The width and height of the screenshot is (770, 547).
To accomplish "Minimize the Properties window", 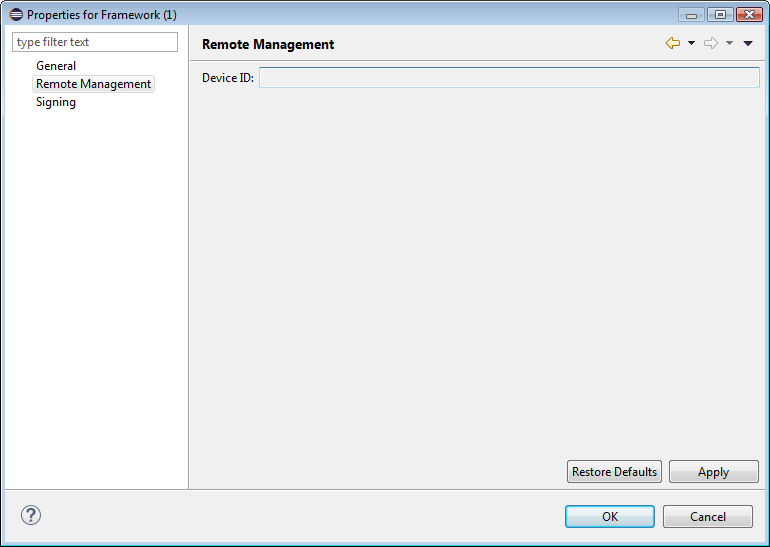I will click(692, 14).
